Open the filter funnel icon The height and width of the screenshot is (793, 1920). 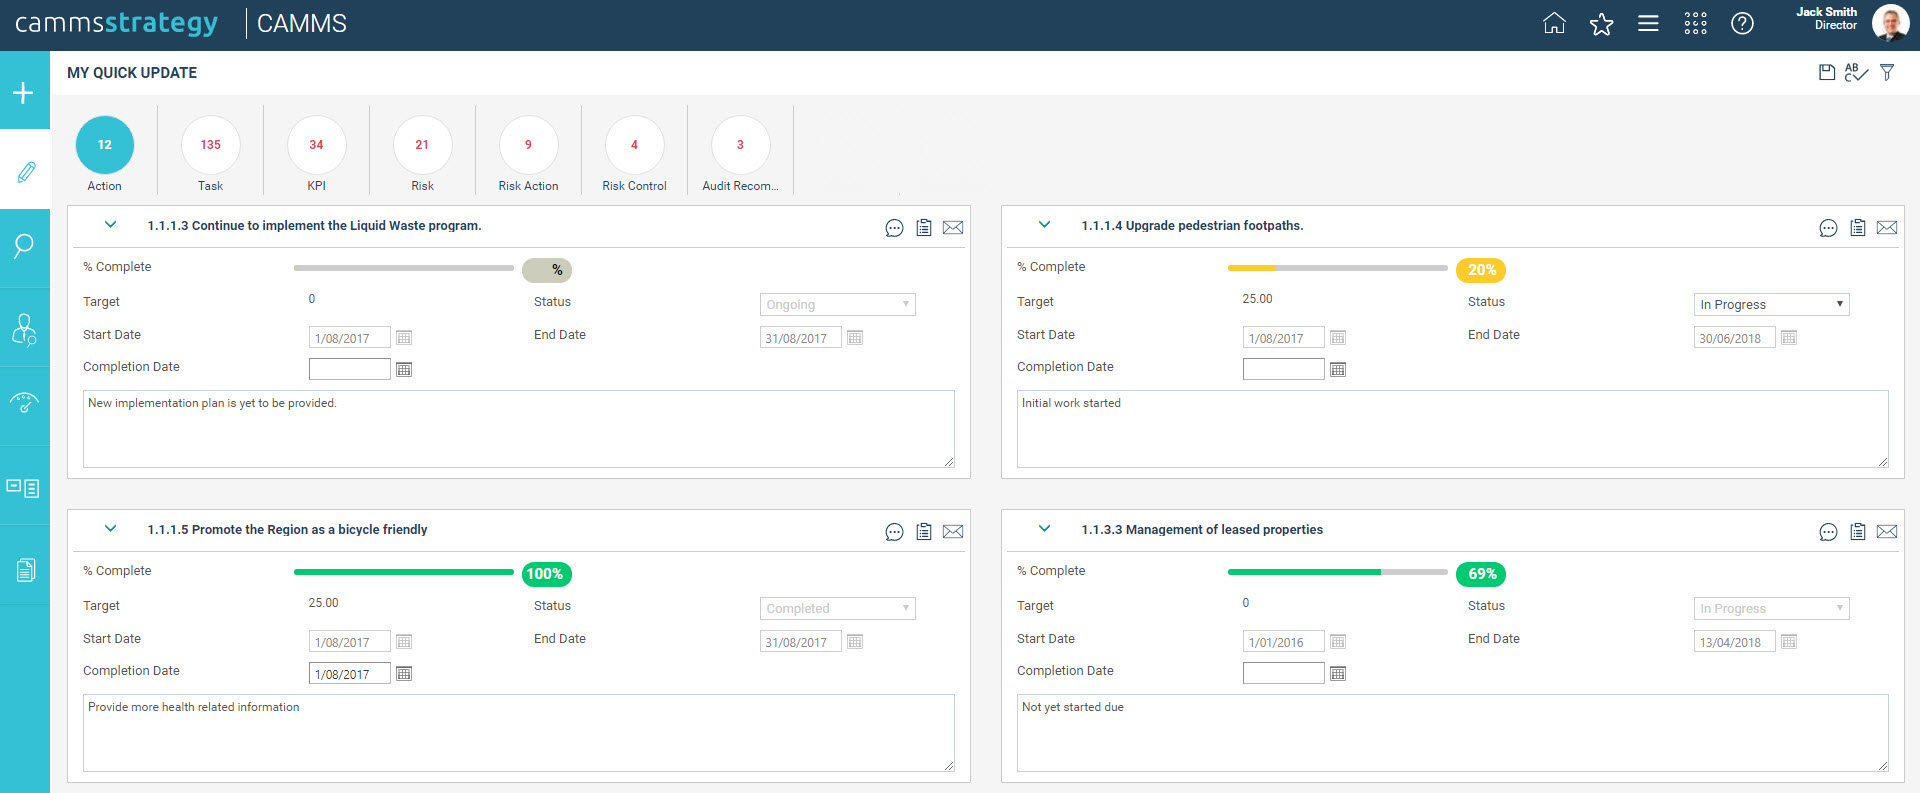(1887, 72)
